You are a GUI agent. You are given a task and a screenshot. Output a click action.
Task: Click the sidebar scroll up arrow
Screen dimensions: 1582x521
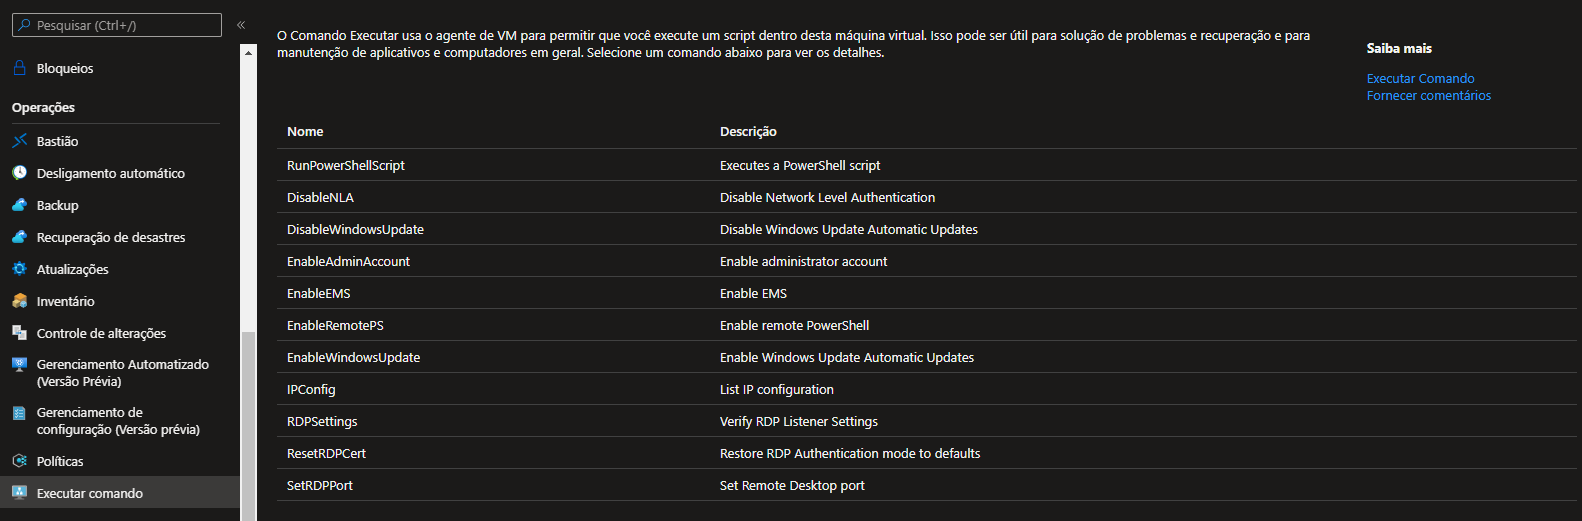249,52
